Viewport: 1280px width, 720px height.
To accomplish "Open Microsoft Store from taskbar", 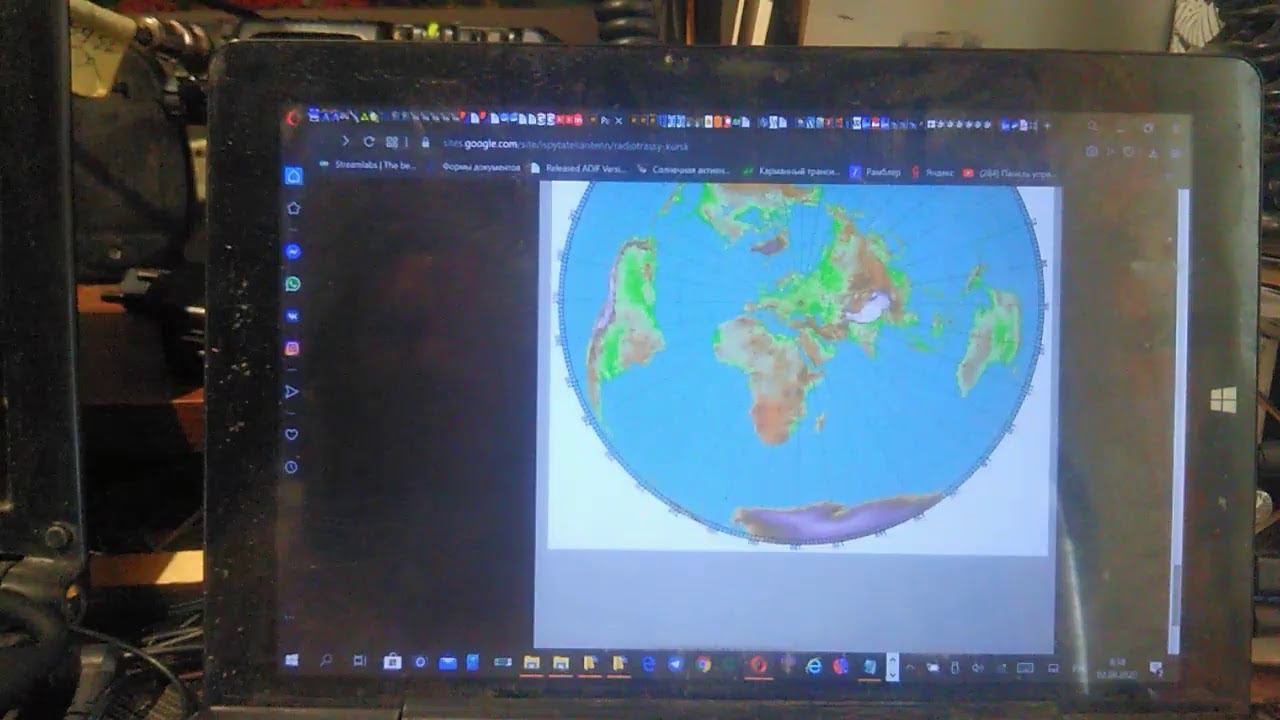I will pyautogui.click(x=391, y=661).
